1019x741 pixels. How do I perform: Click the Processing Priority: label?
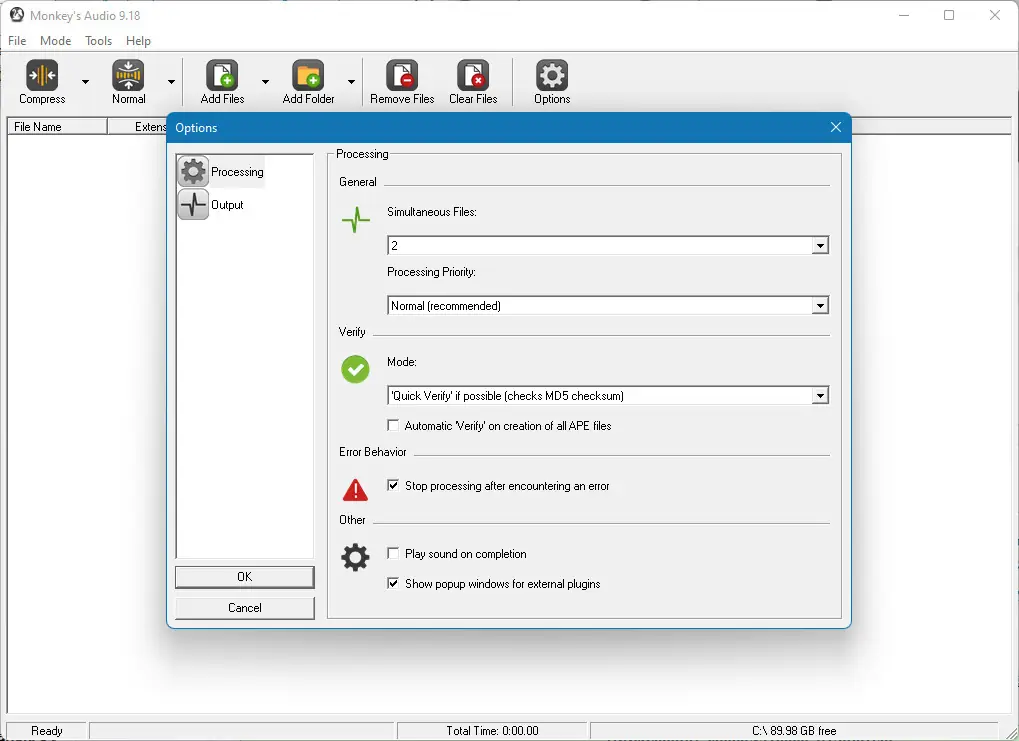[x=431, y=272]
